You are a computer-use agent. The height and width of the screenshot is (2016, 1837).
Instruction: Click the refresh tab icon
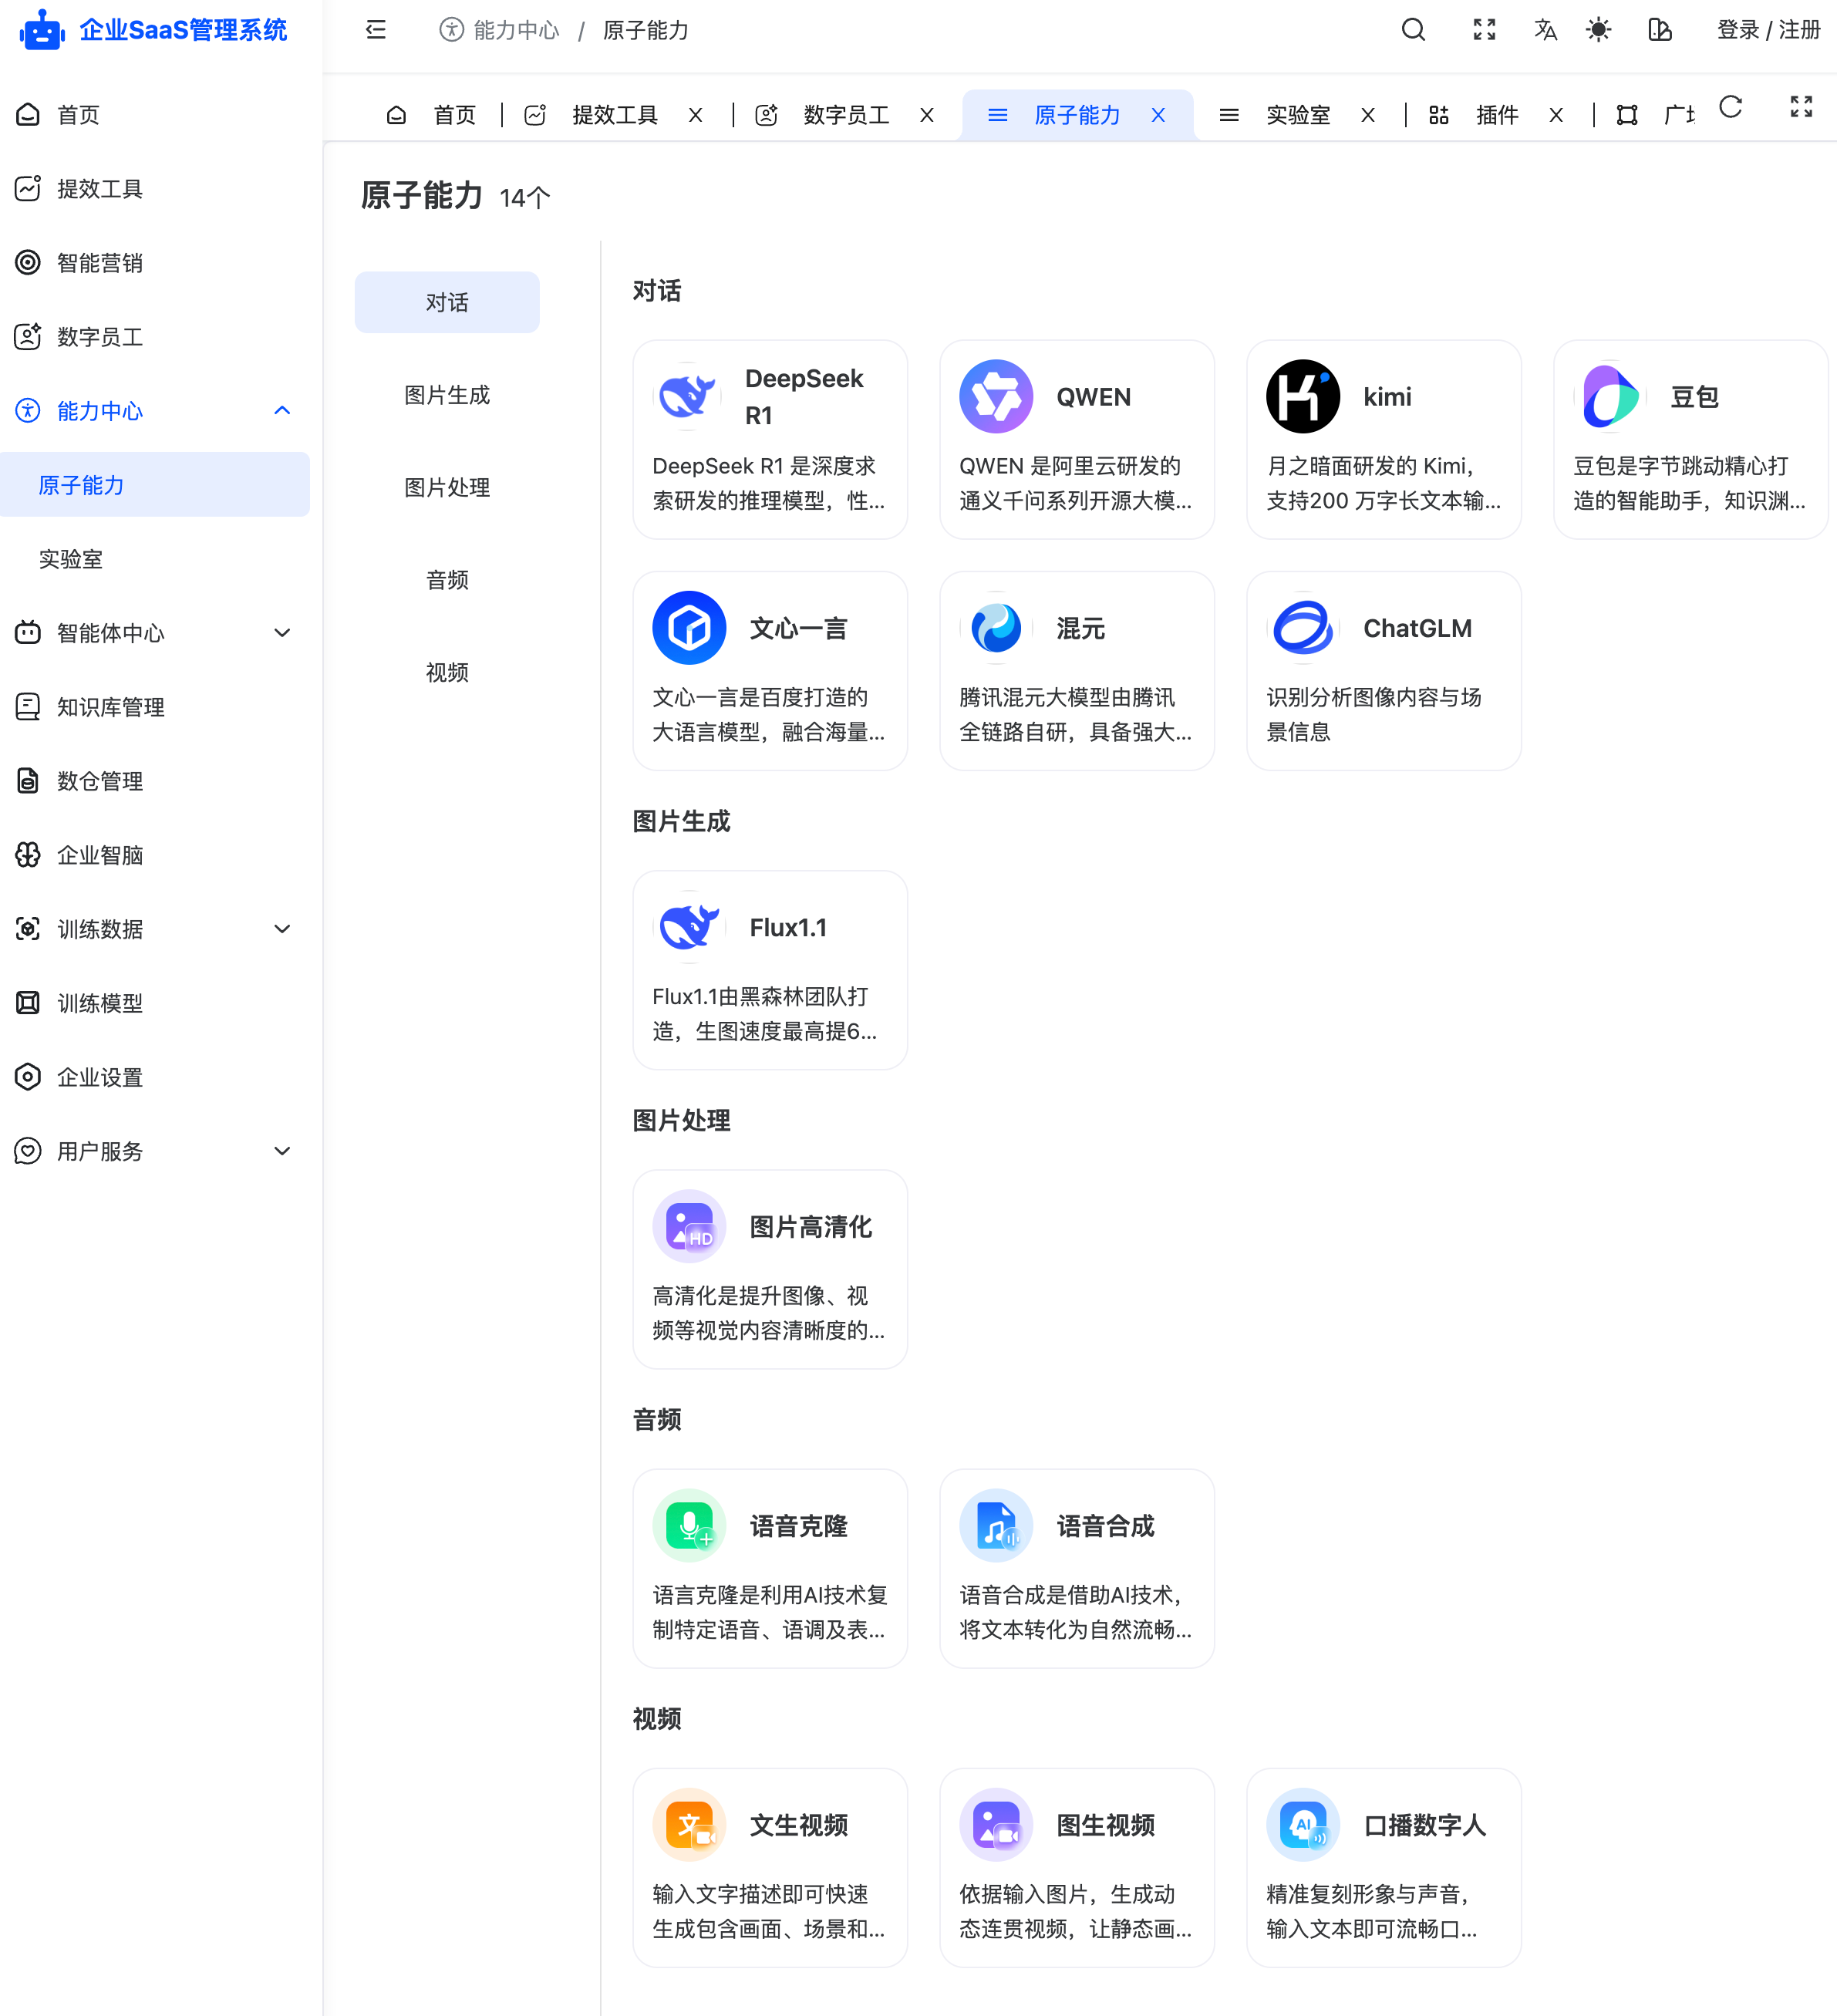pyautogui.click(x=1730, y=107)
